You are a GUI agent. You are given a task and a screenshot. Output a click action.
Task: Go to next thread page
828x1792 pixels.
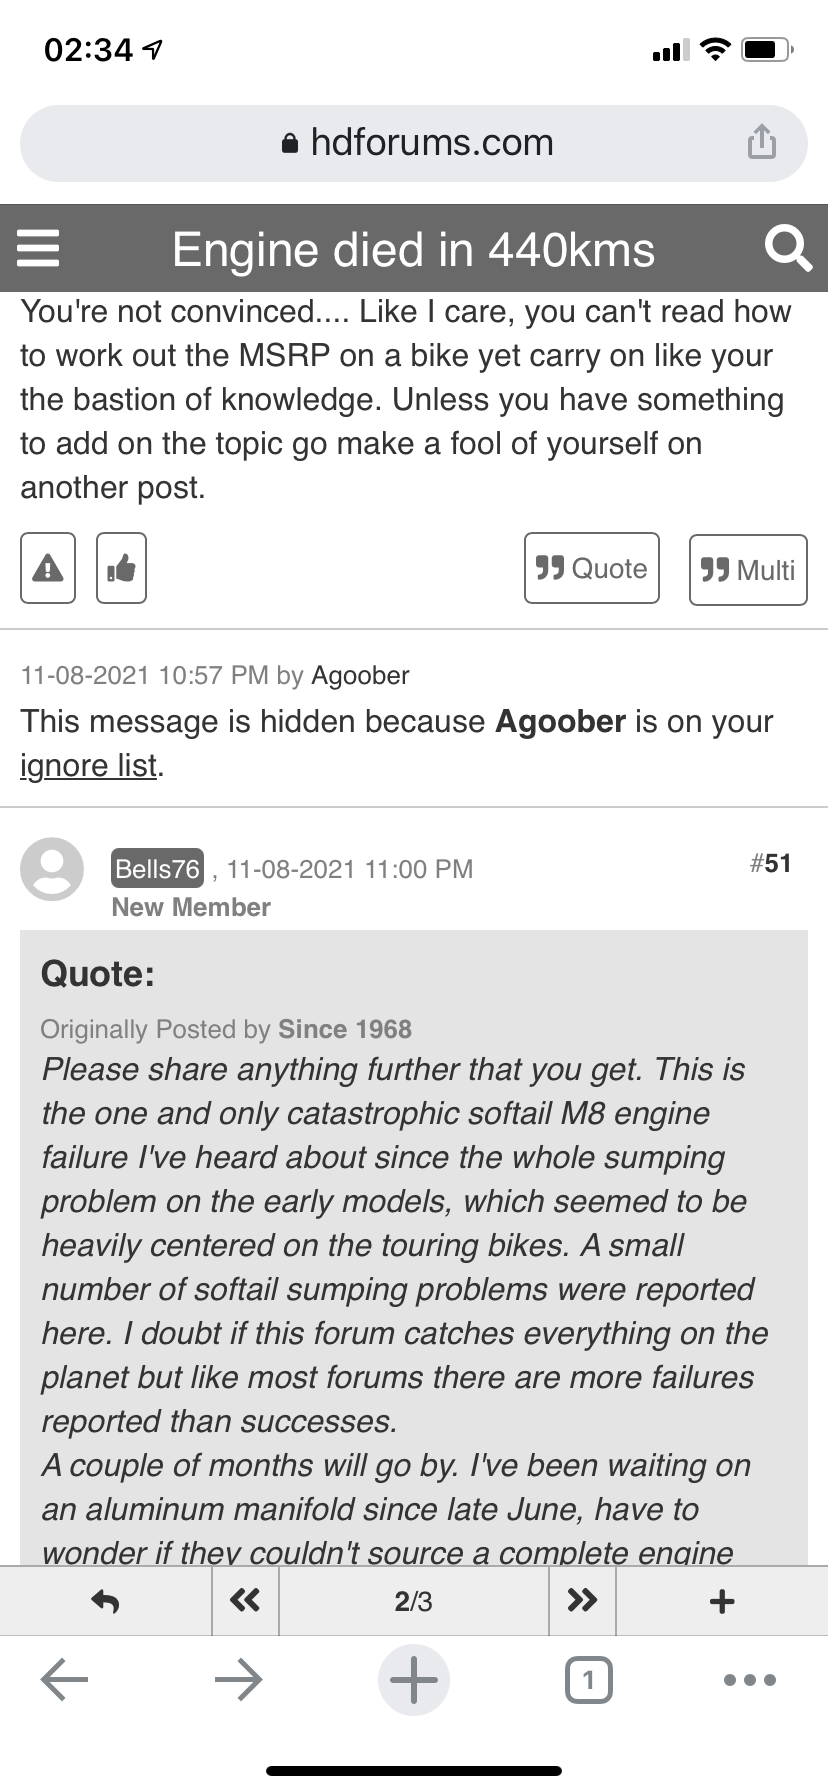[x=582, y=1601]
